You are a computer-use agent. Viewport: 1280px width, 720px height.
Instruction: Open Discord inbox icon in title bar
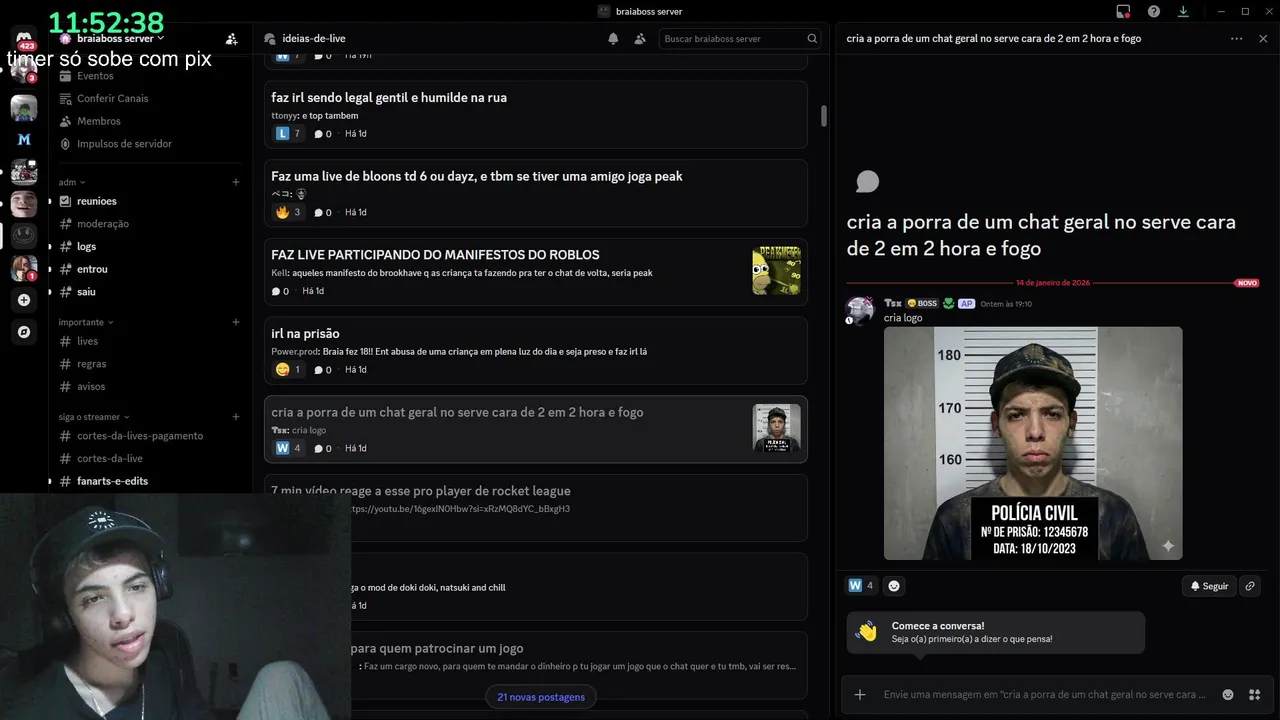coord(1123,11)
